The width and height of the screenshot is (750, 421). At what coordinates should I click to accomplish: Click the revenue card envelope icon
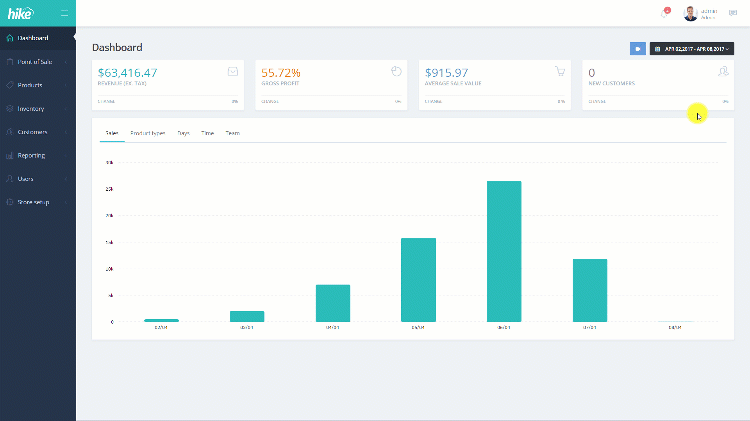(233, 72)
